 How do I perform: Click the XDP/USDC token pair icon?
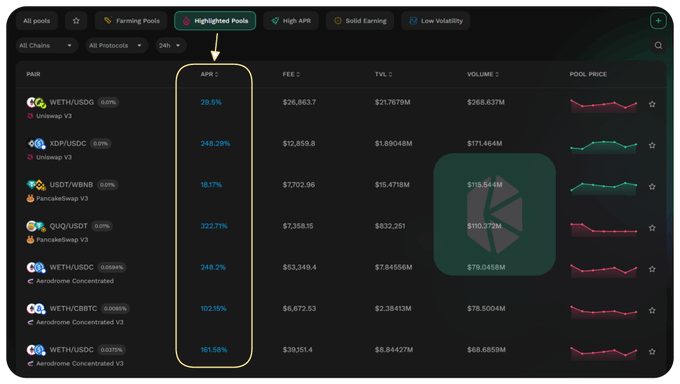[36, 144]
